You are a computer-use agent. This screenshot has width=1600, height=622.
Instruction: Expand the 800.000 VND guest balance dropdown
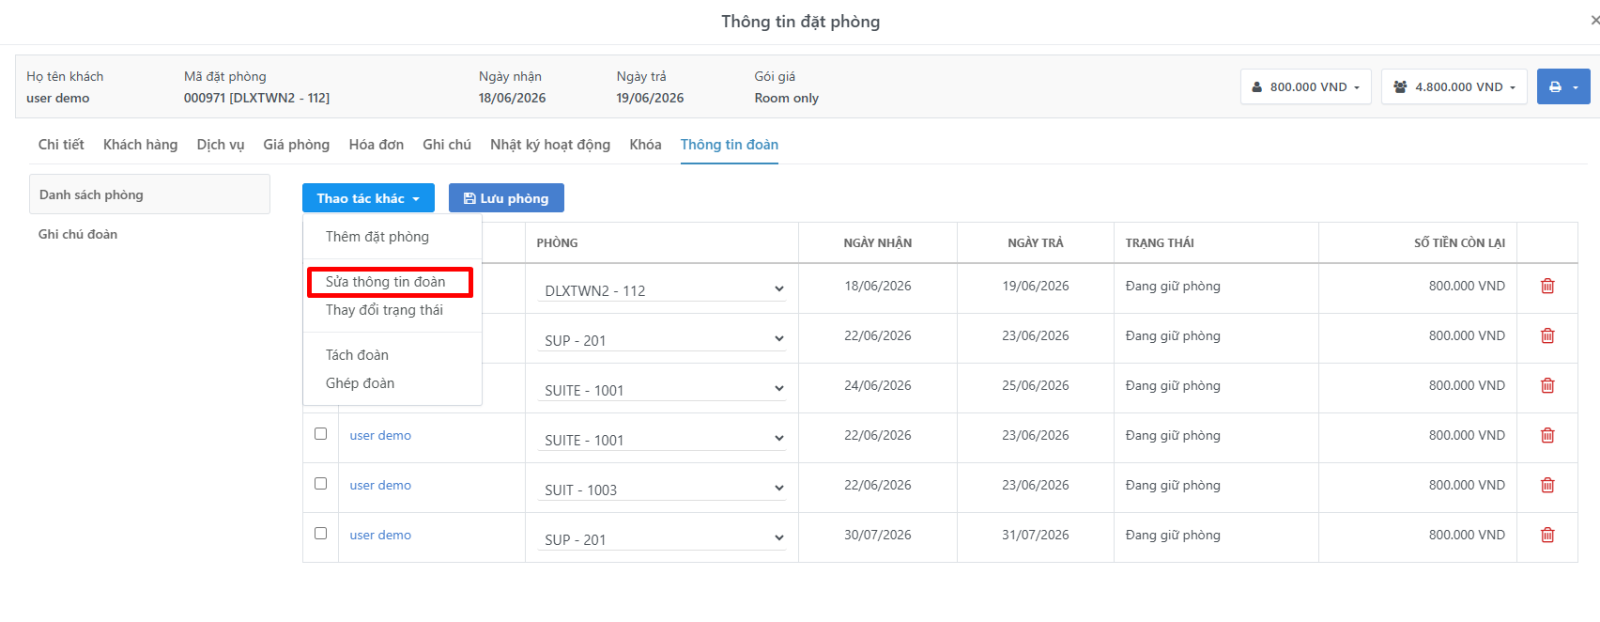tap(1306, 87)
